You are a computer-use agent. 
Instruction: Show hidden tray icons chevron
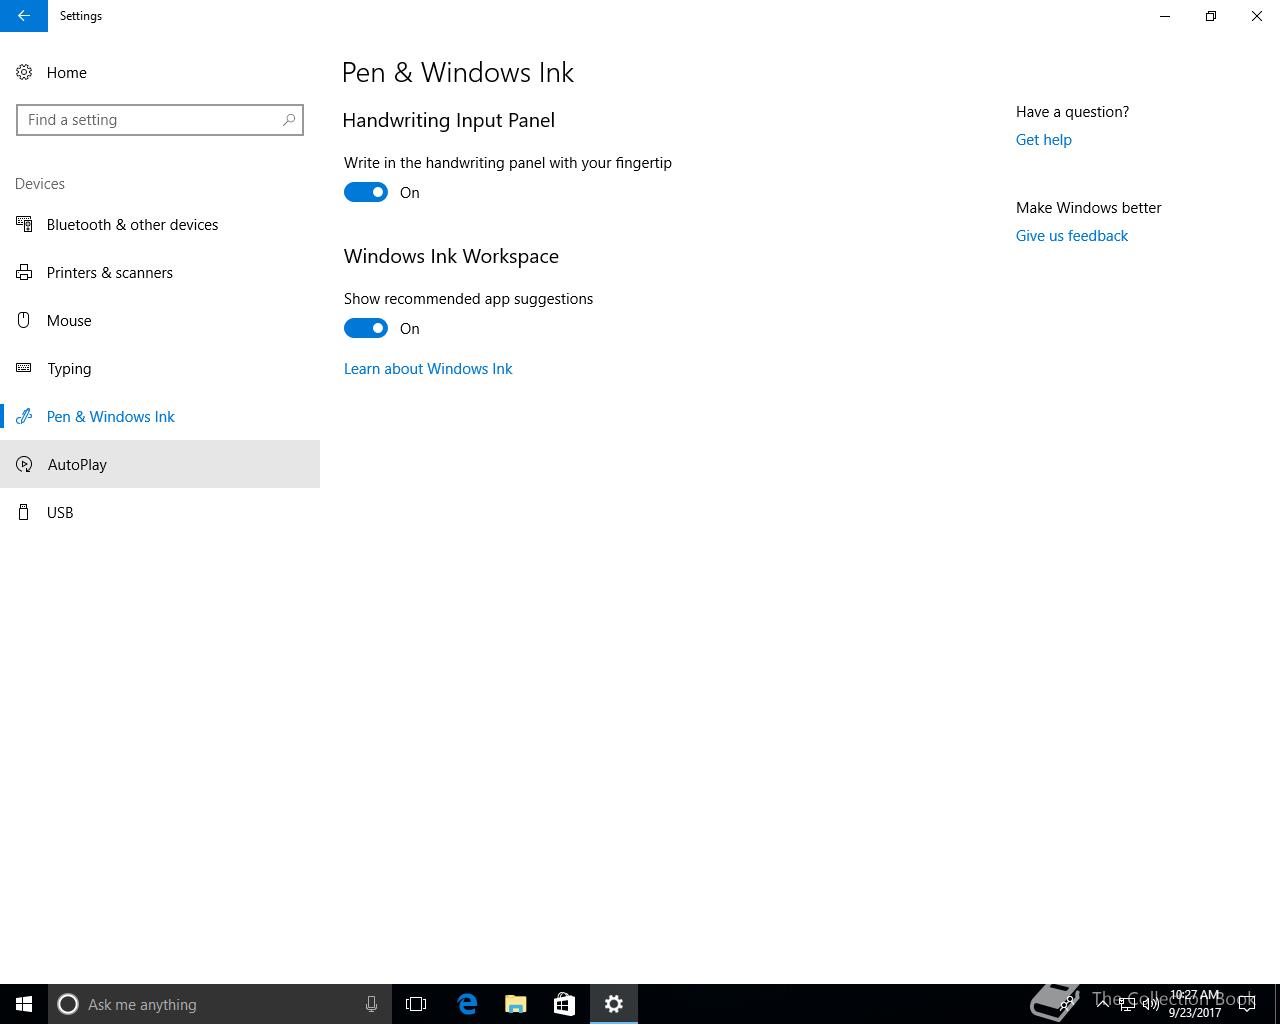(1103, 1004)
